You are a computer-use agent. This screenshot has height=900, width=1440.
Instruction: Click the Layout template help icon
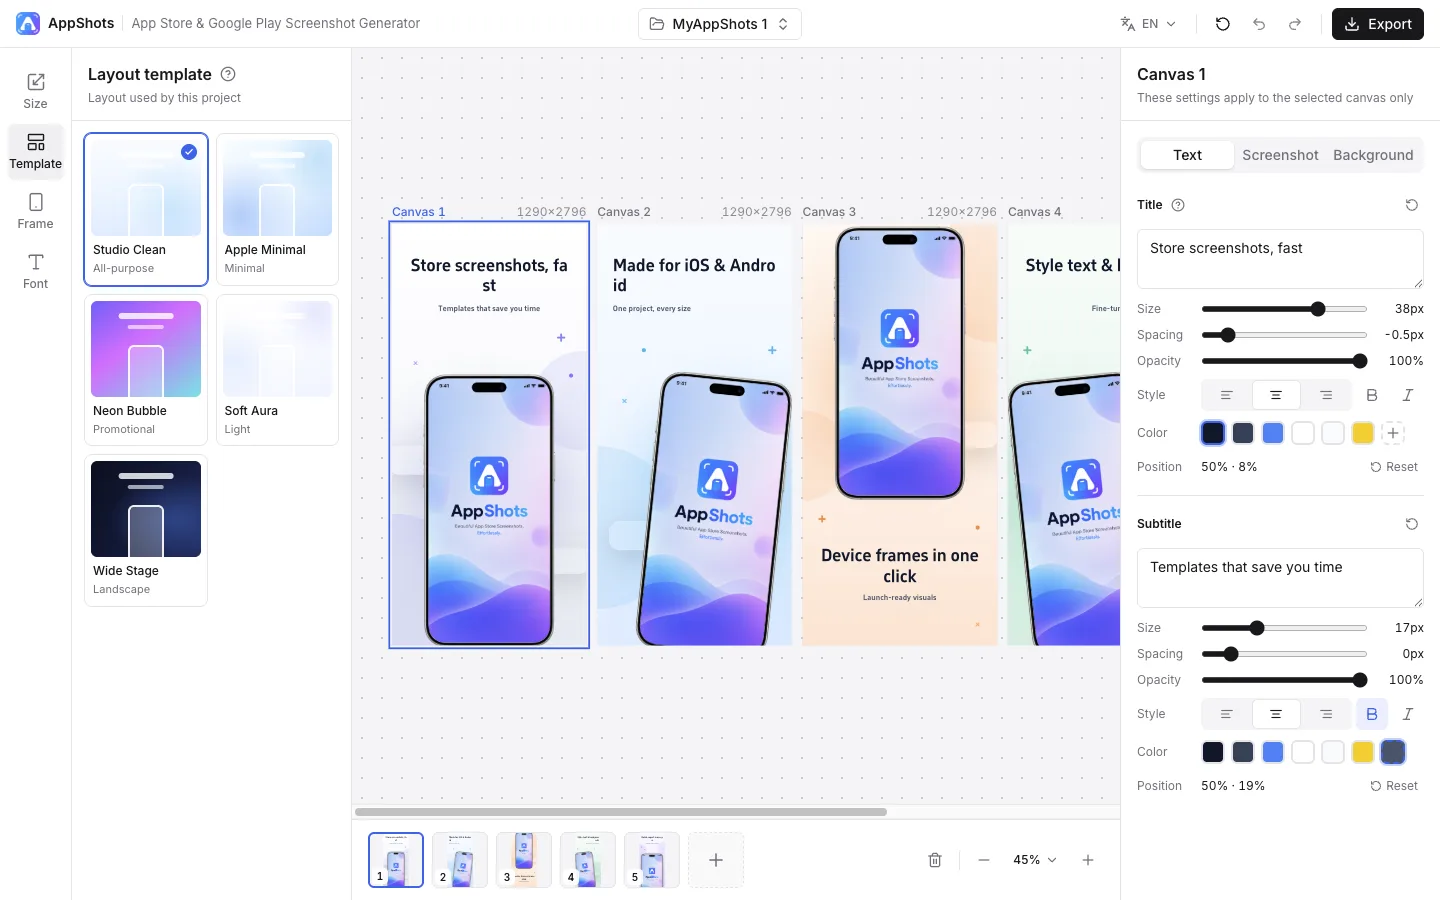(228, 74)
